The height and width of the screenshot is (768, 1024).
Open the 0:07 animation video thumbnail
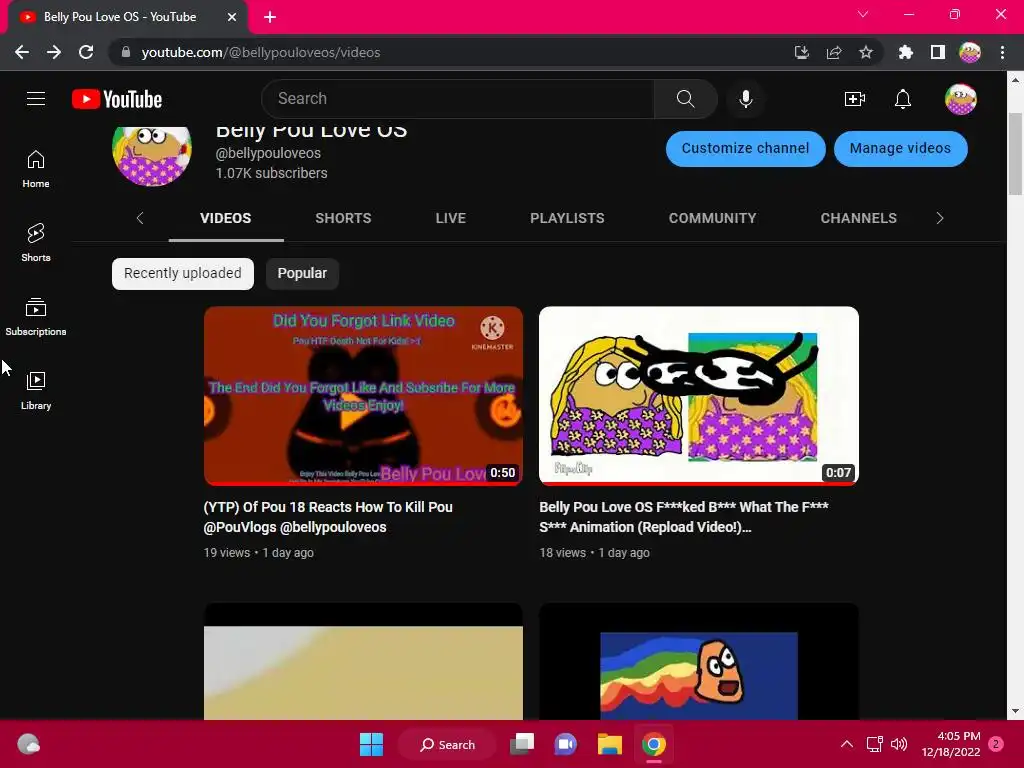[x=699, y=396]
